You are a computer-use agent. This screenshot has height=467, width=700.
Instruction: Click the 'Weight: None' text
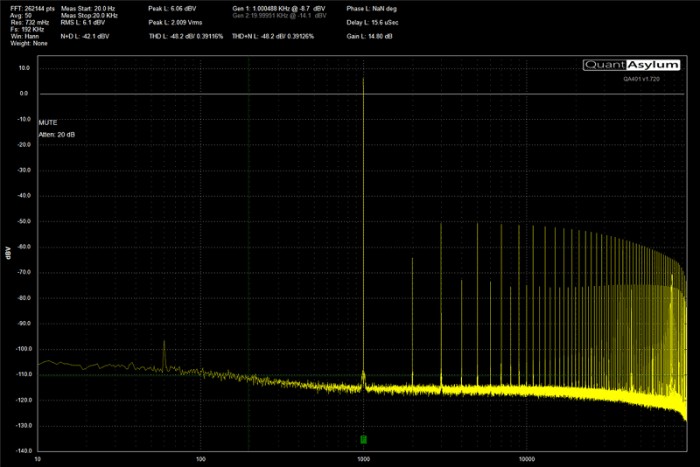pos(29,44)
